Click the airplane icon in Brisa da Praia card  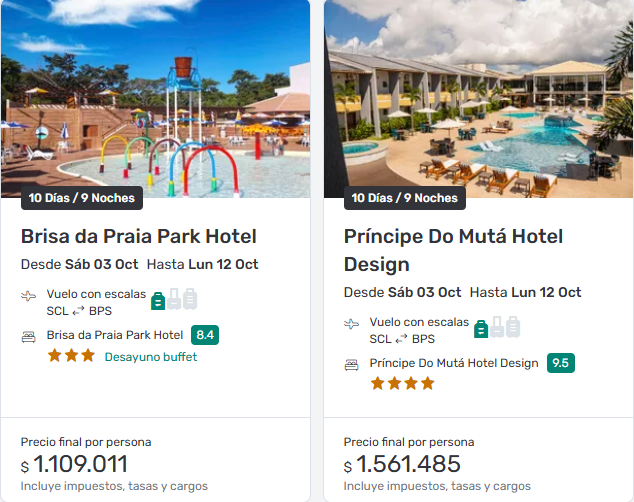[x=29, y=297]
